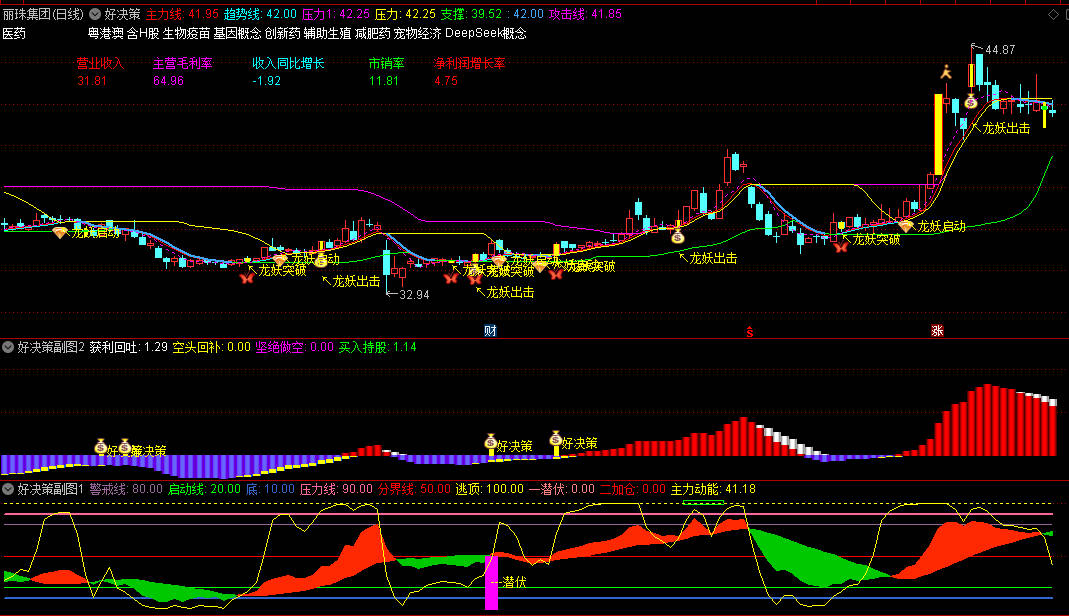This screenshot has width=1069, height=616.
Task: Expand the 好决策副图1 indicator menu
Action: [8, 489]
